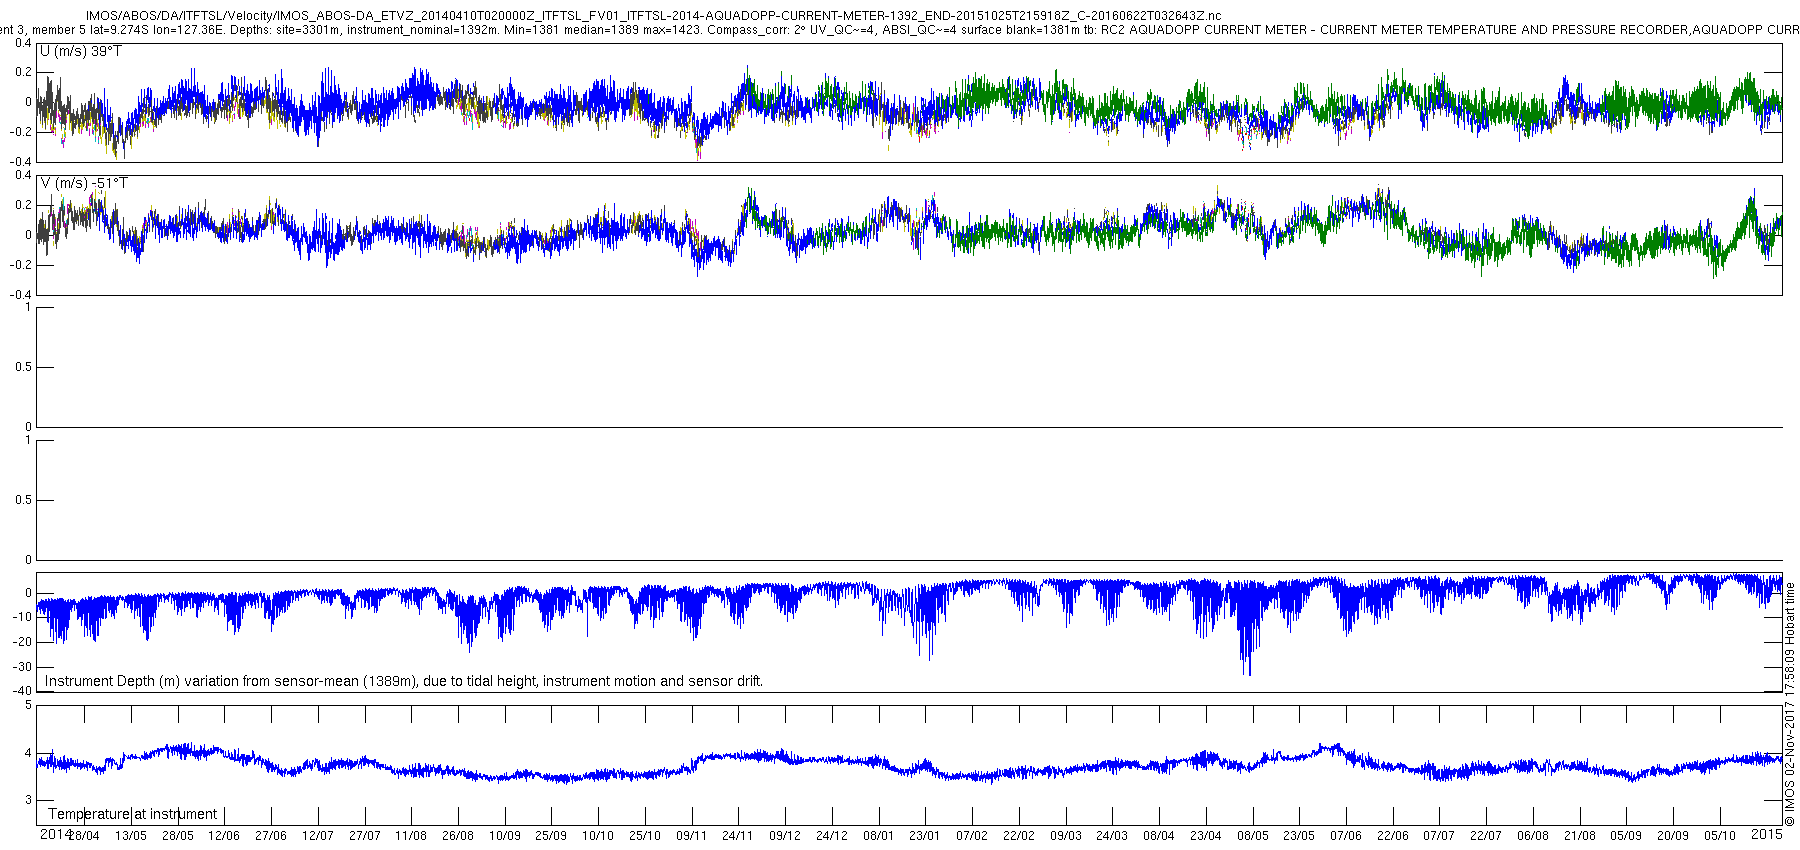Select the '22/06' date tick label
This screenshot has width=1800, height=850.
1393,836
